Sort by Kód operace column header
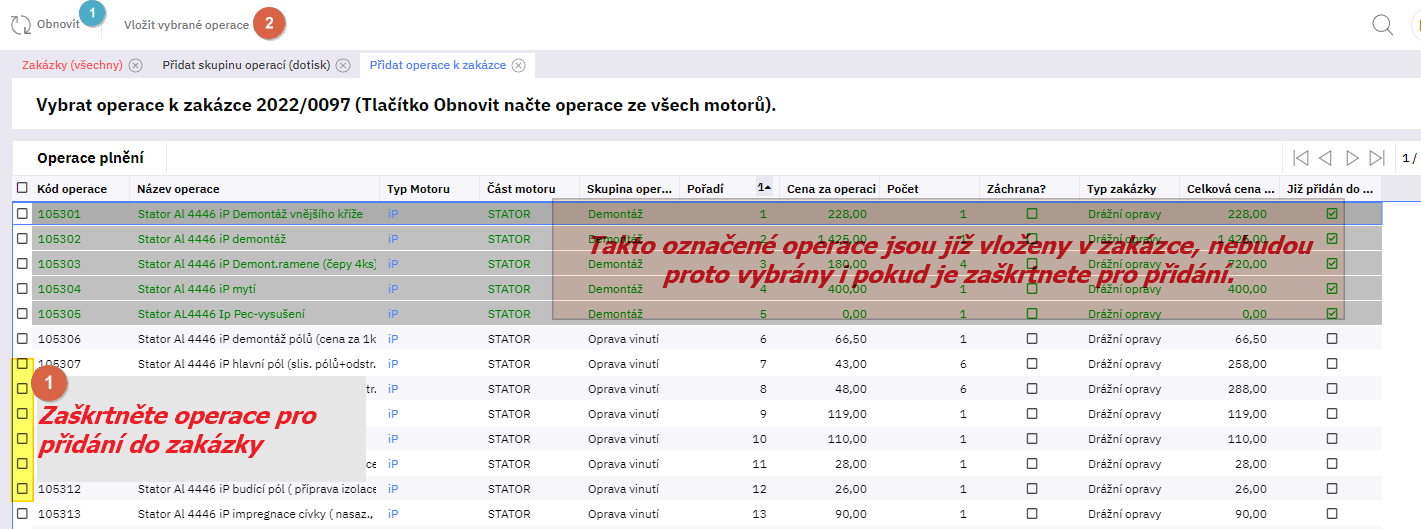1421x529 pixels. [x=72, y=189]
